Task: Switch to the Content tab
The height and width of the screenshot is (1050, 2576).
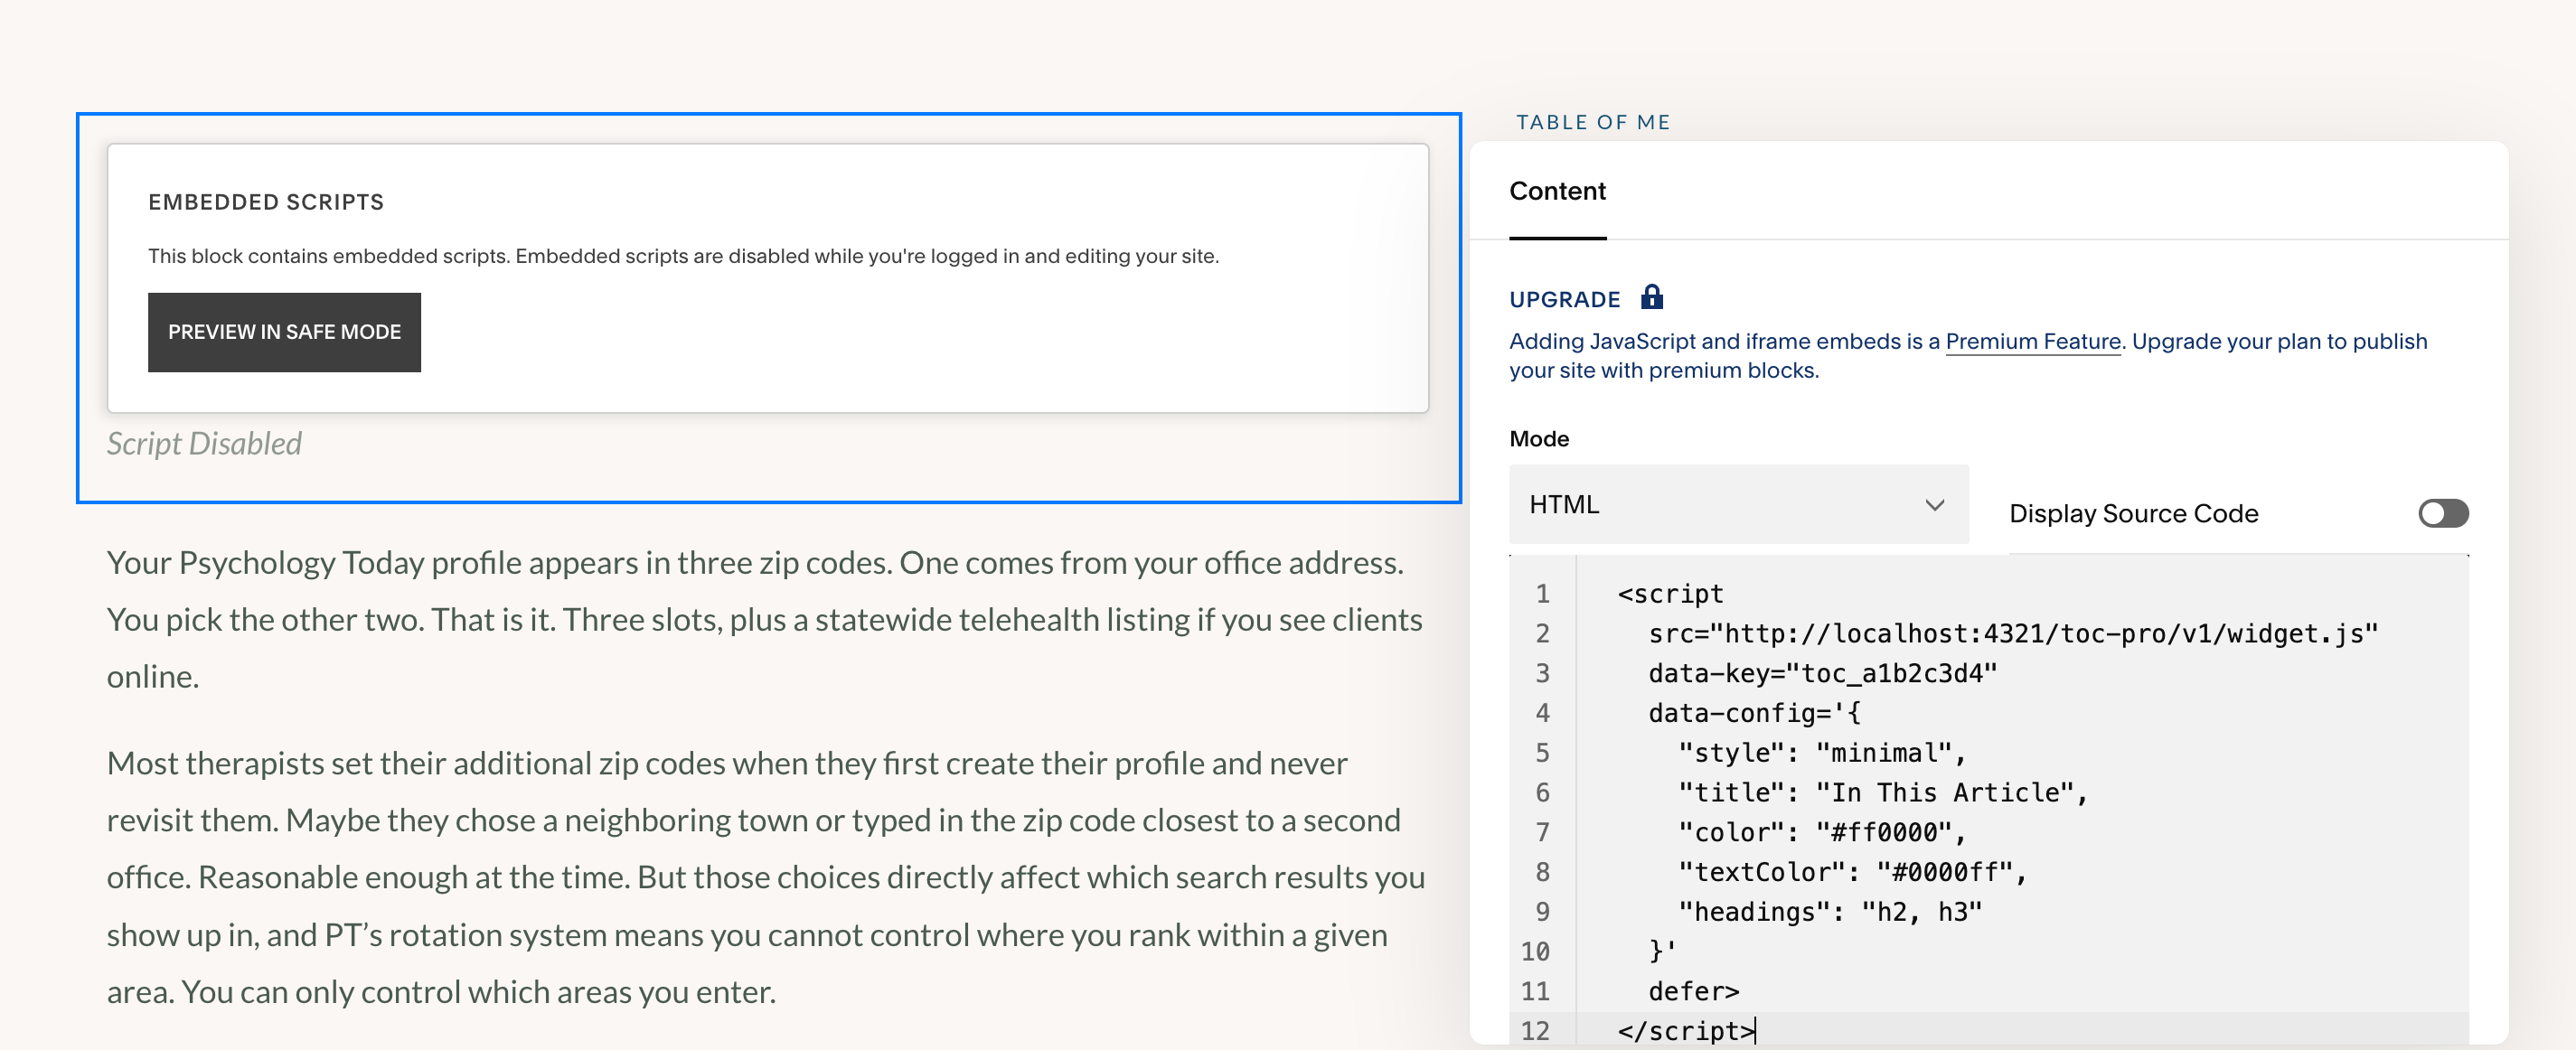Action: coord(1556,190)
